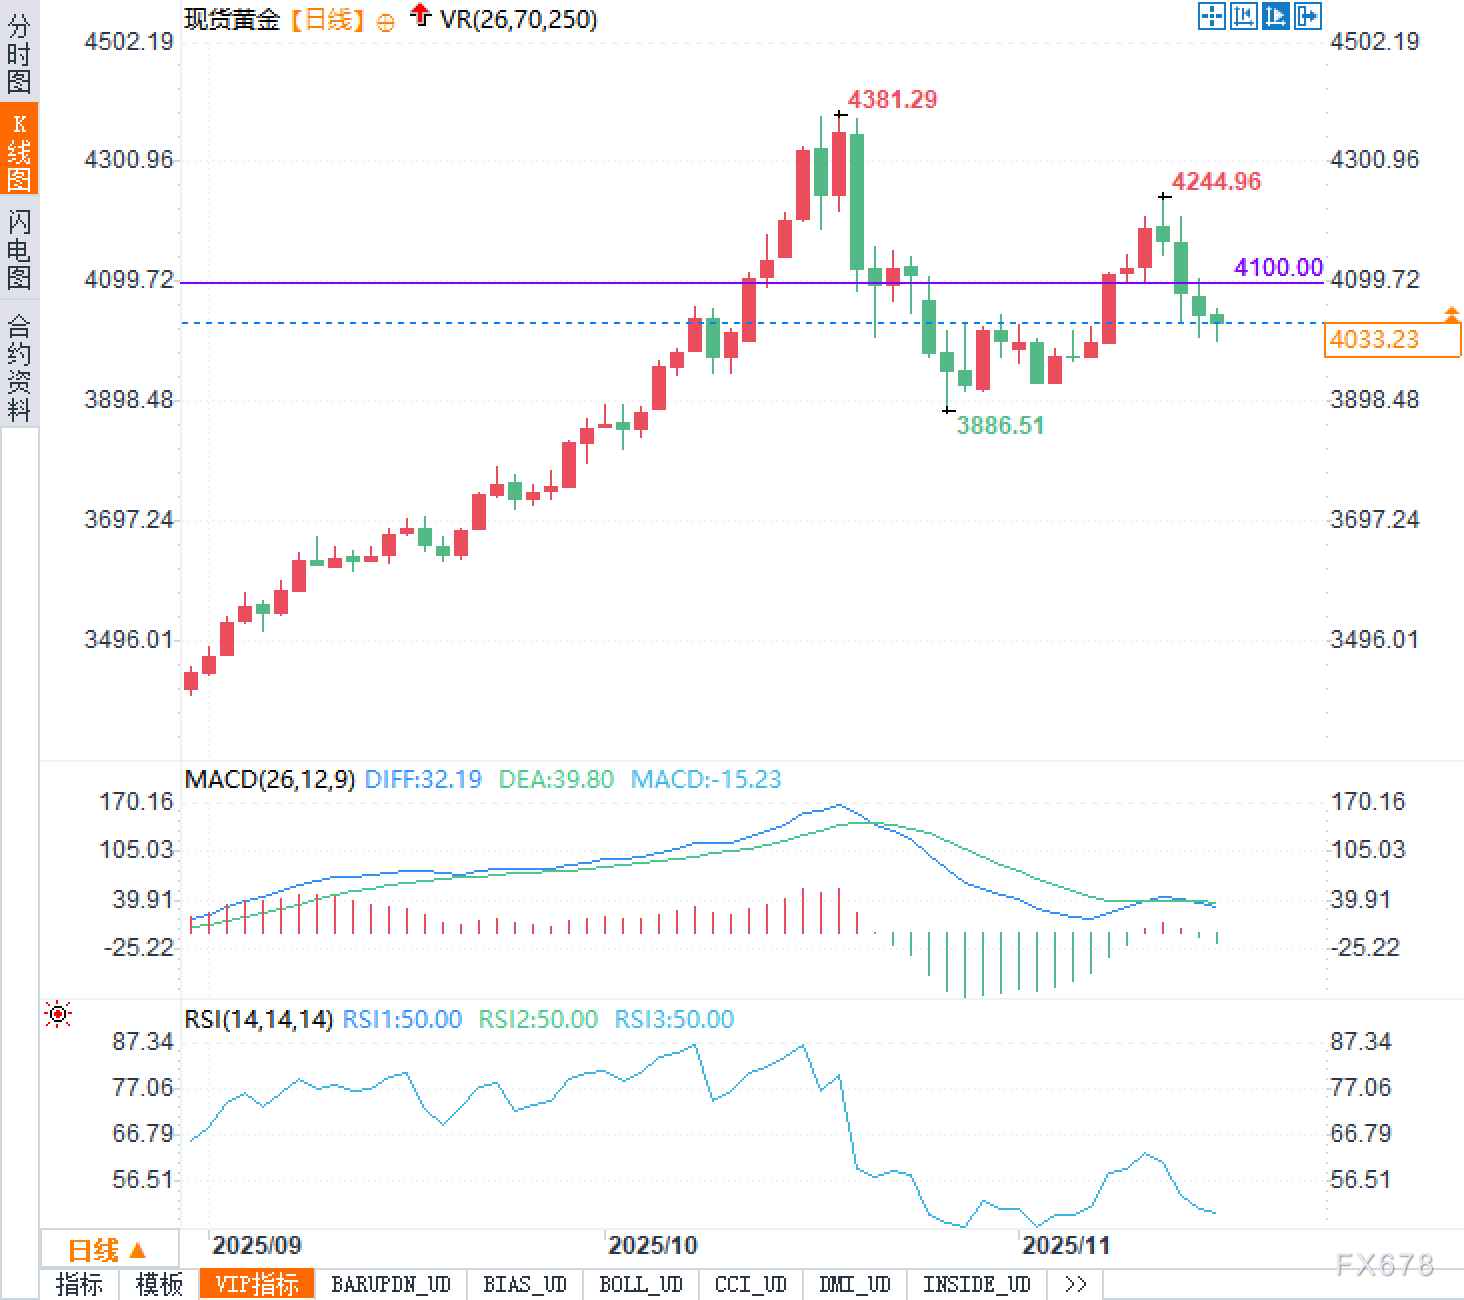Switch to the 分时图 side tab
The image size is (1464, 1300).
coord(19,54)
